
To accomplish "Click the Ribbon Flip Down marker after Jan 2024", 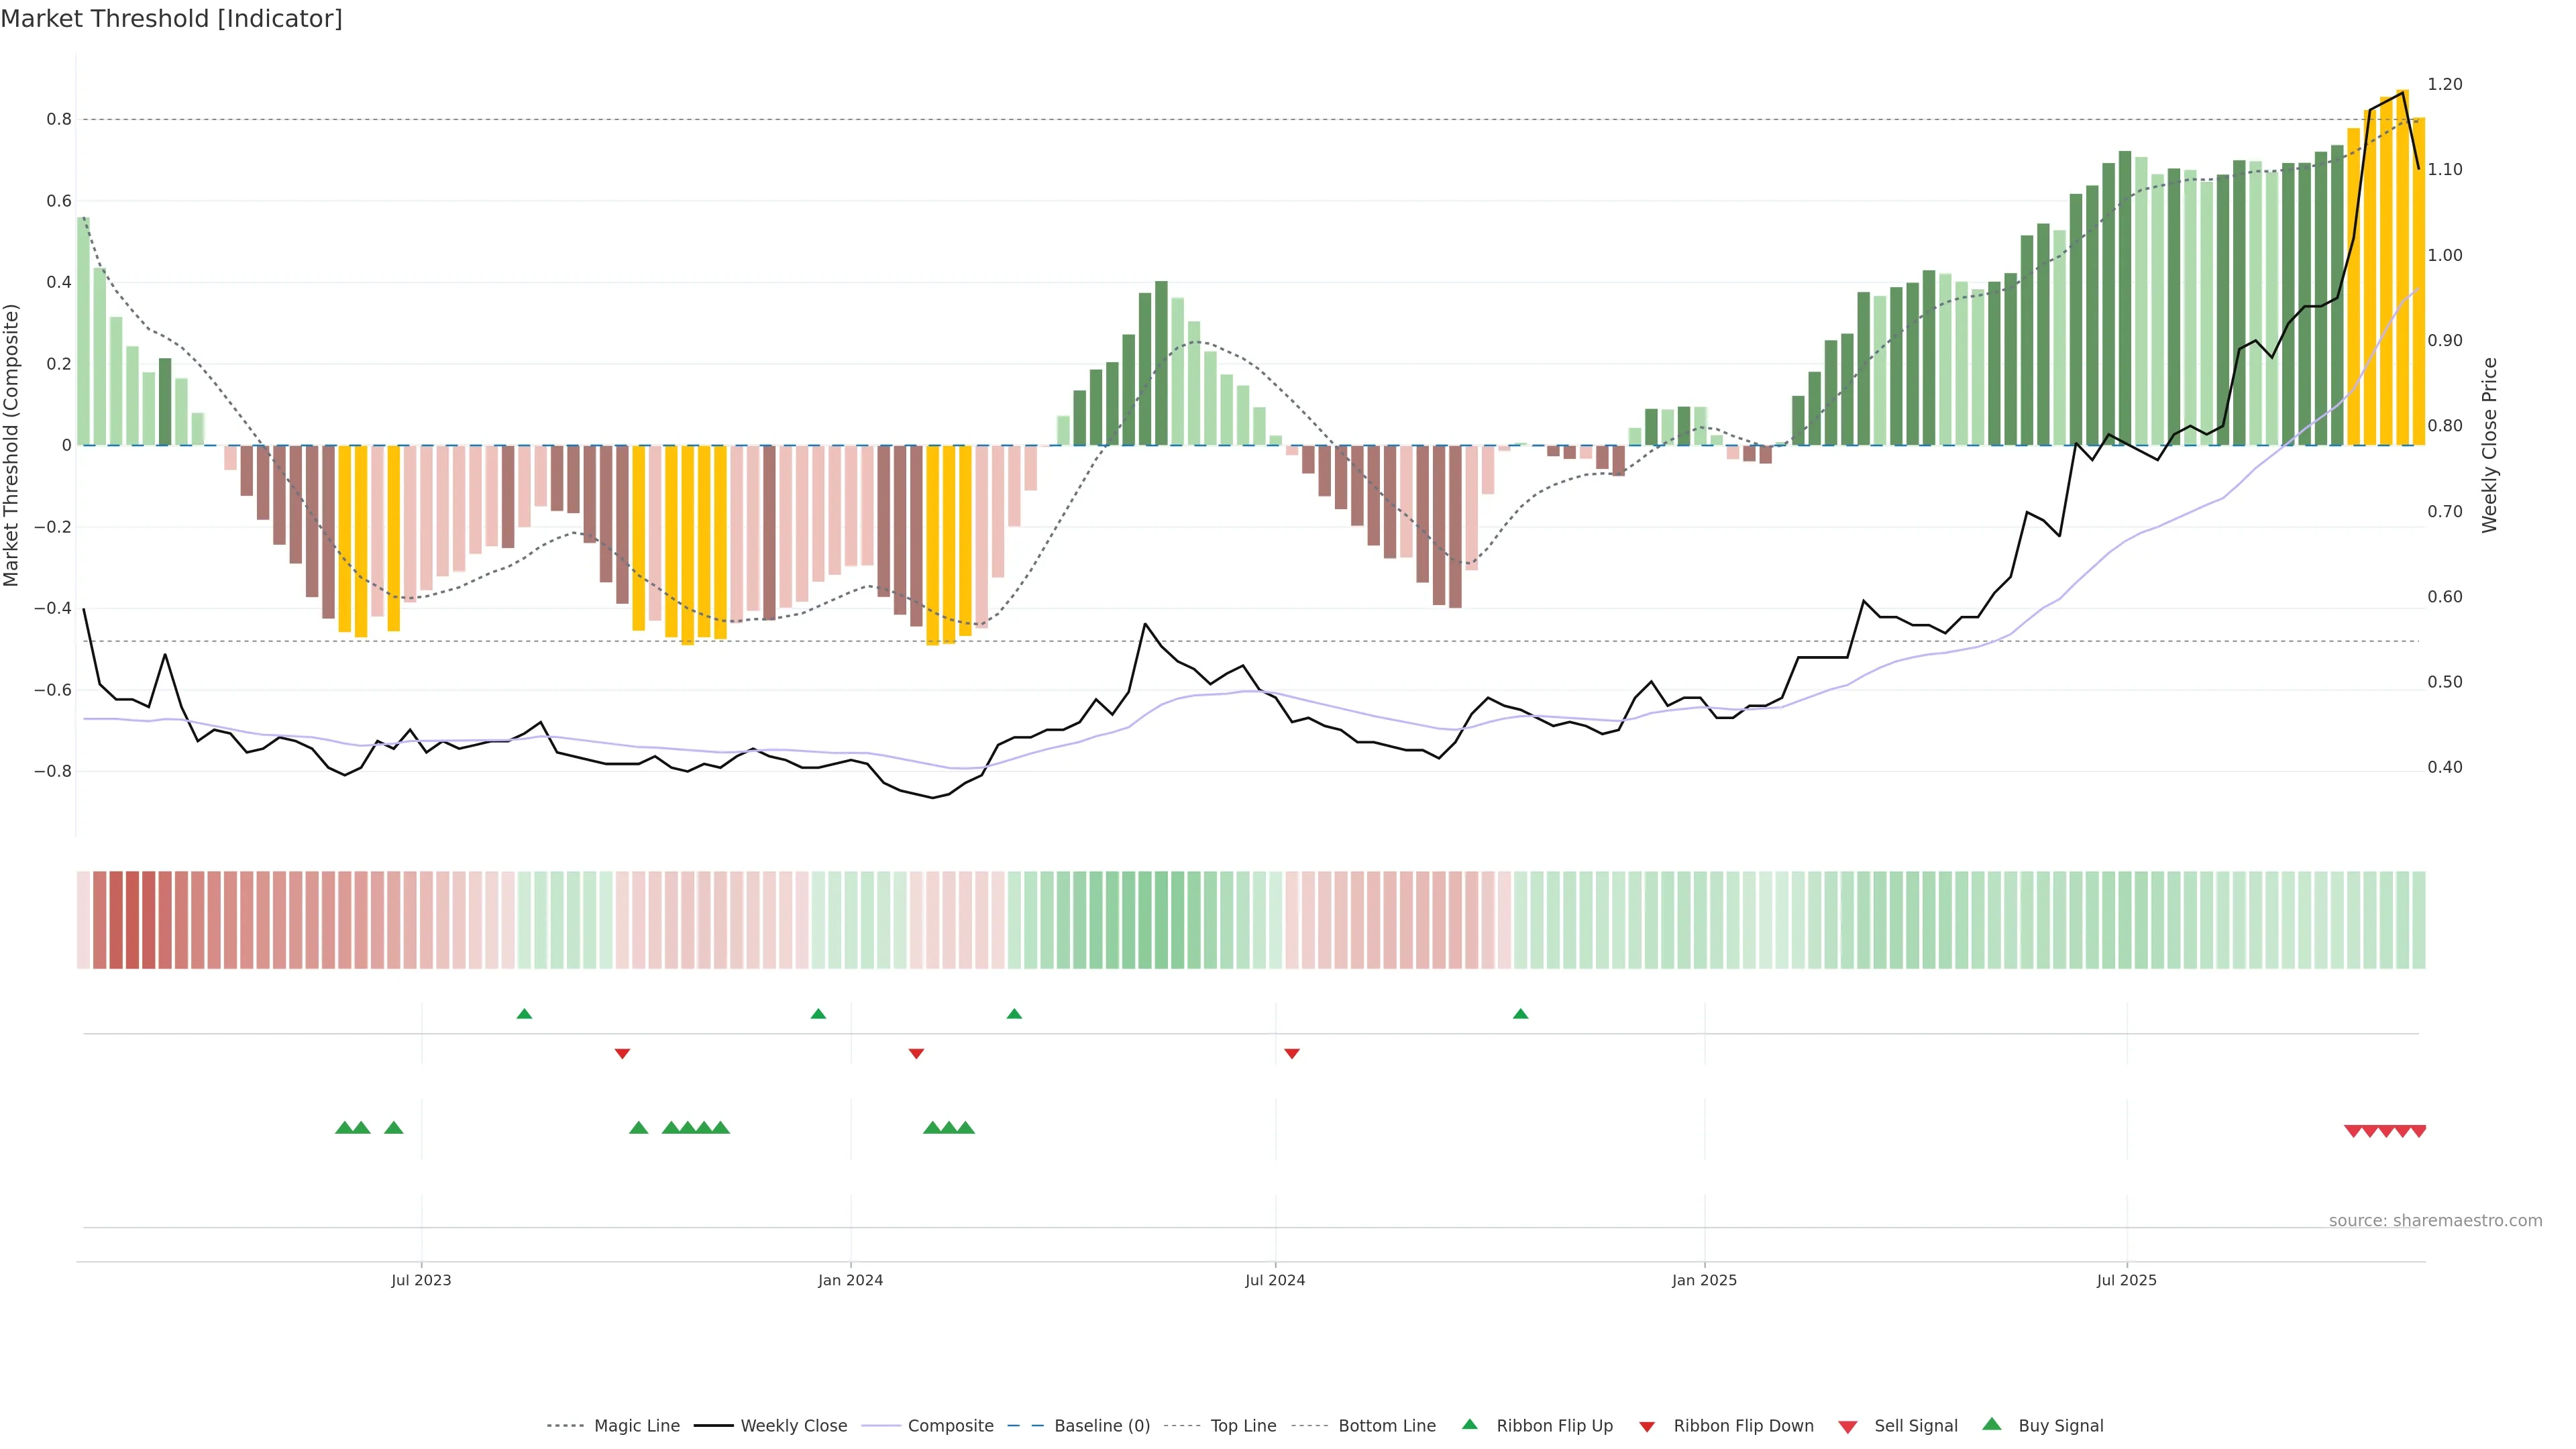I will (916, 1053).
